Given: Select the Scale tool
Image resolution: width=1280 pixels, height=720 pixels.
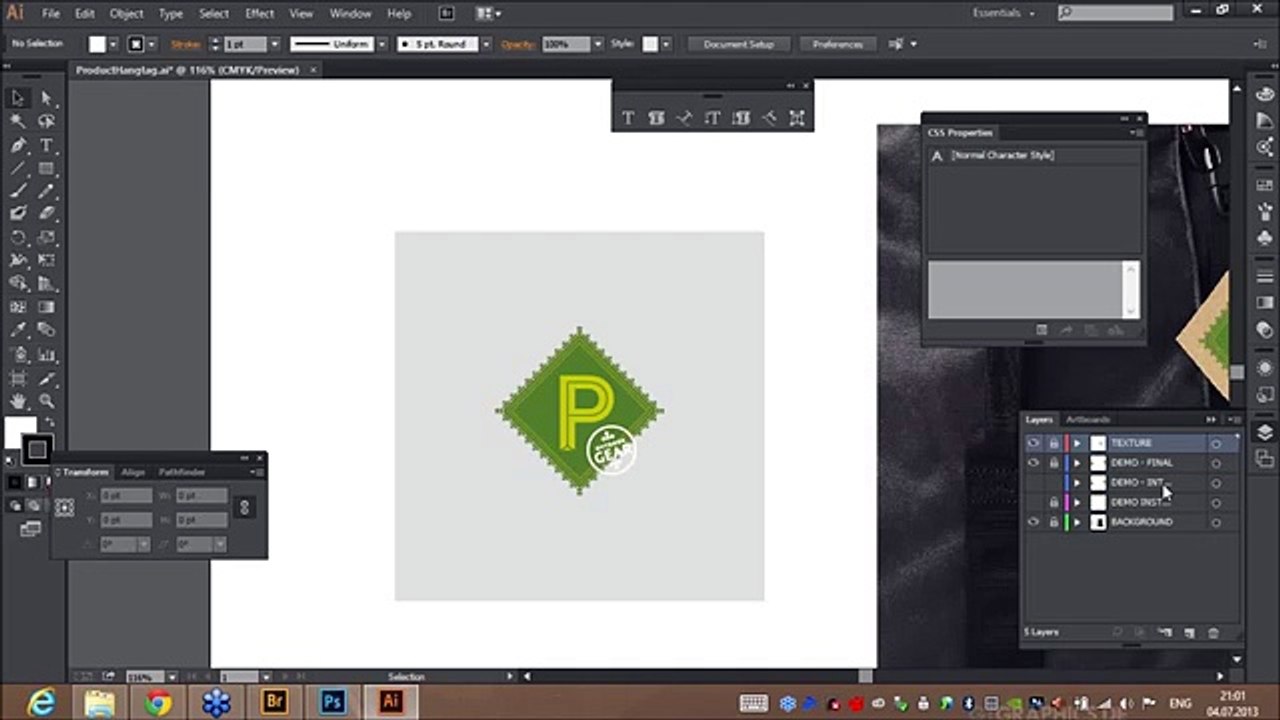Looking at the screenshot, I should click(46, 238).
